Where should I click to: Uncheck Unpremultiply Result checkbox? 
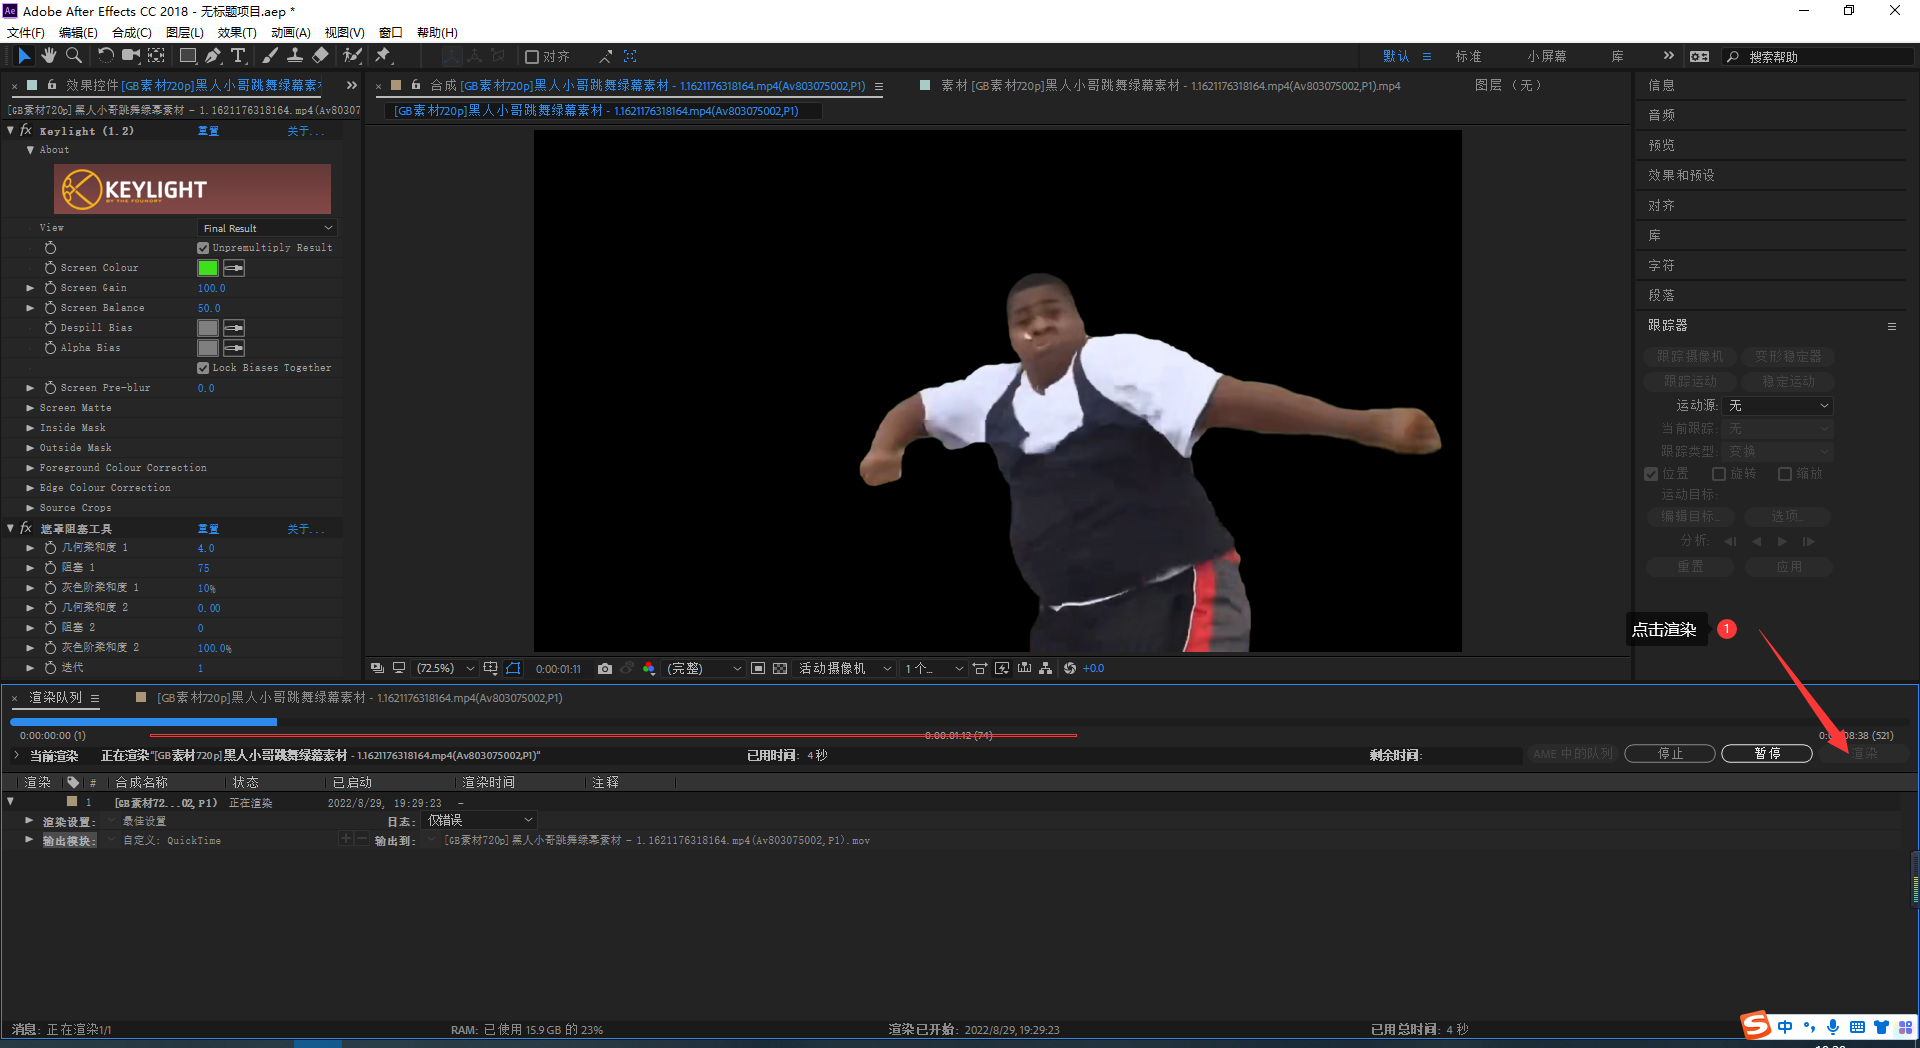[203, 248]
